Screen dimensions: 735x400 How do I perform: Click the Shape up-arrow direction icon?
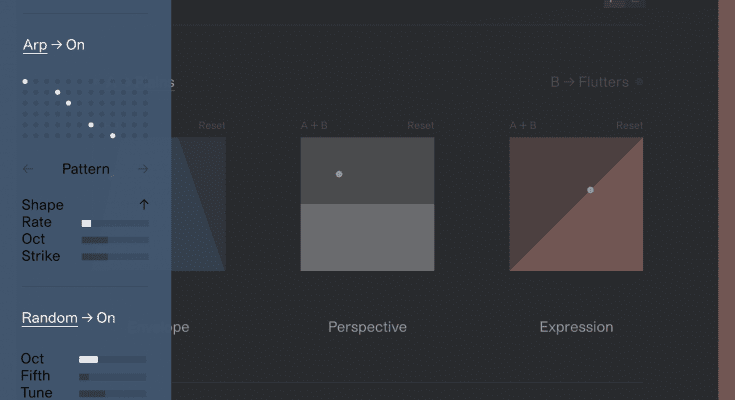tap(143, 204)
